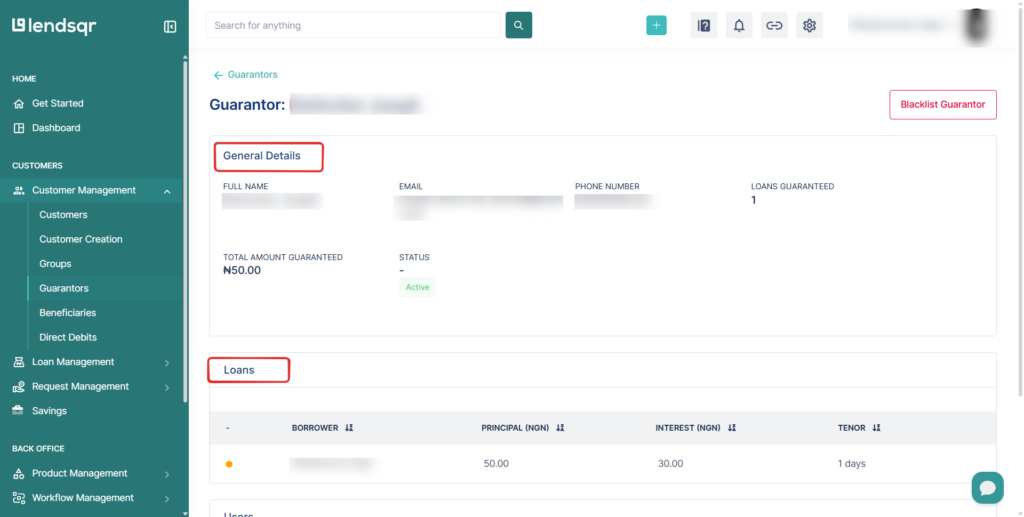Click the Customer Management people icon
1024x517 pixels.
click(x=19, y=191)
